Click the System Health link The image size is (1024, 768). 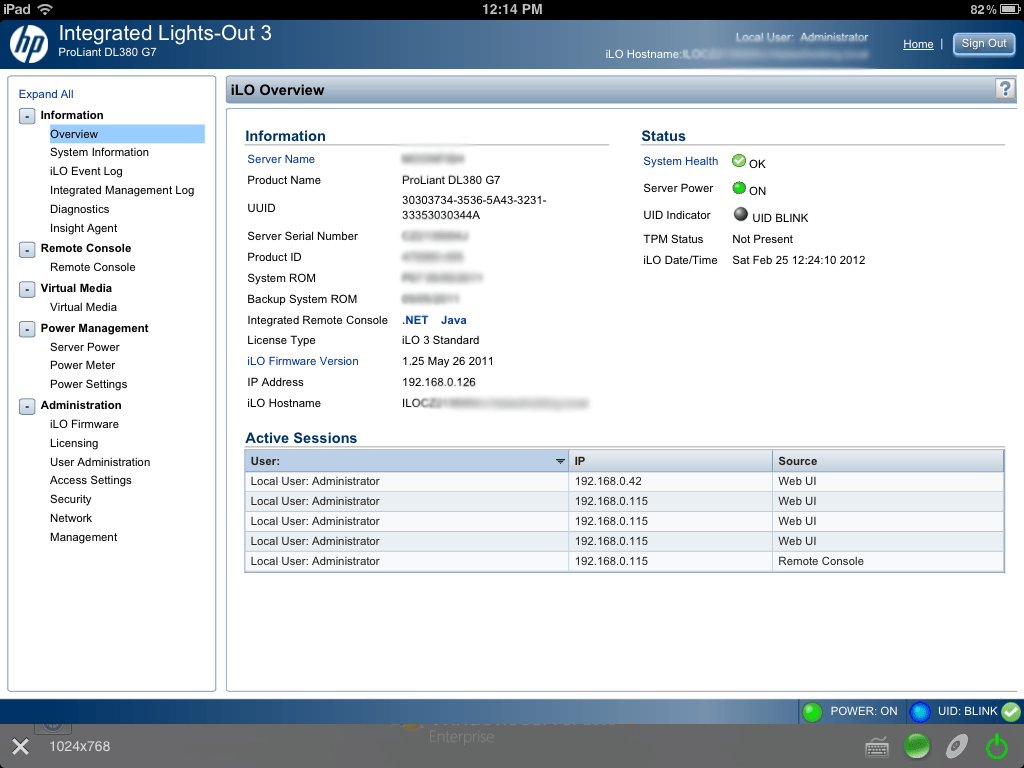pyautogui.click(x=680, y=161)
